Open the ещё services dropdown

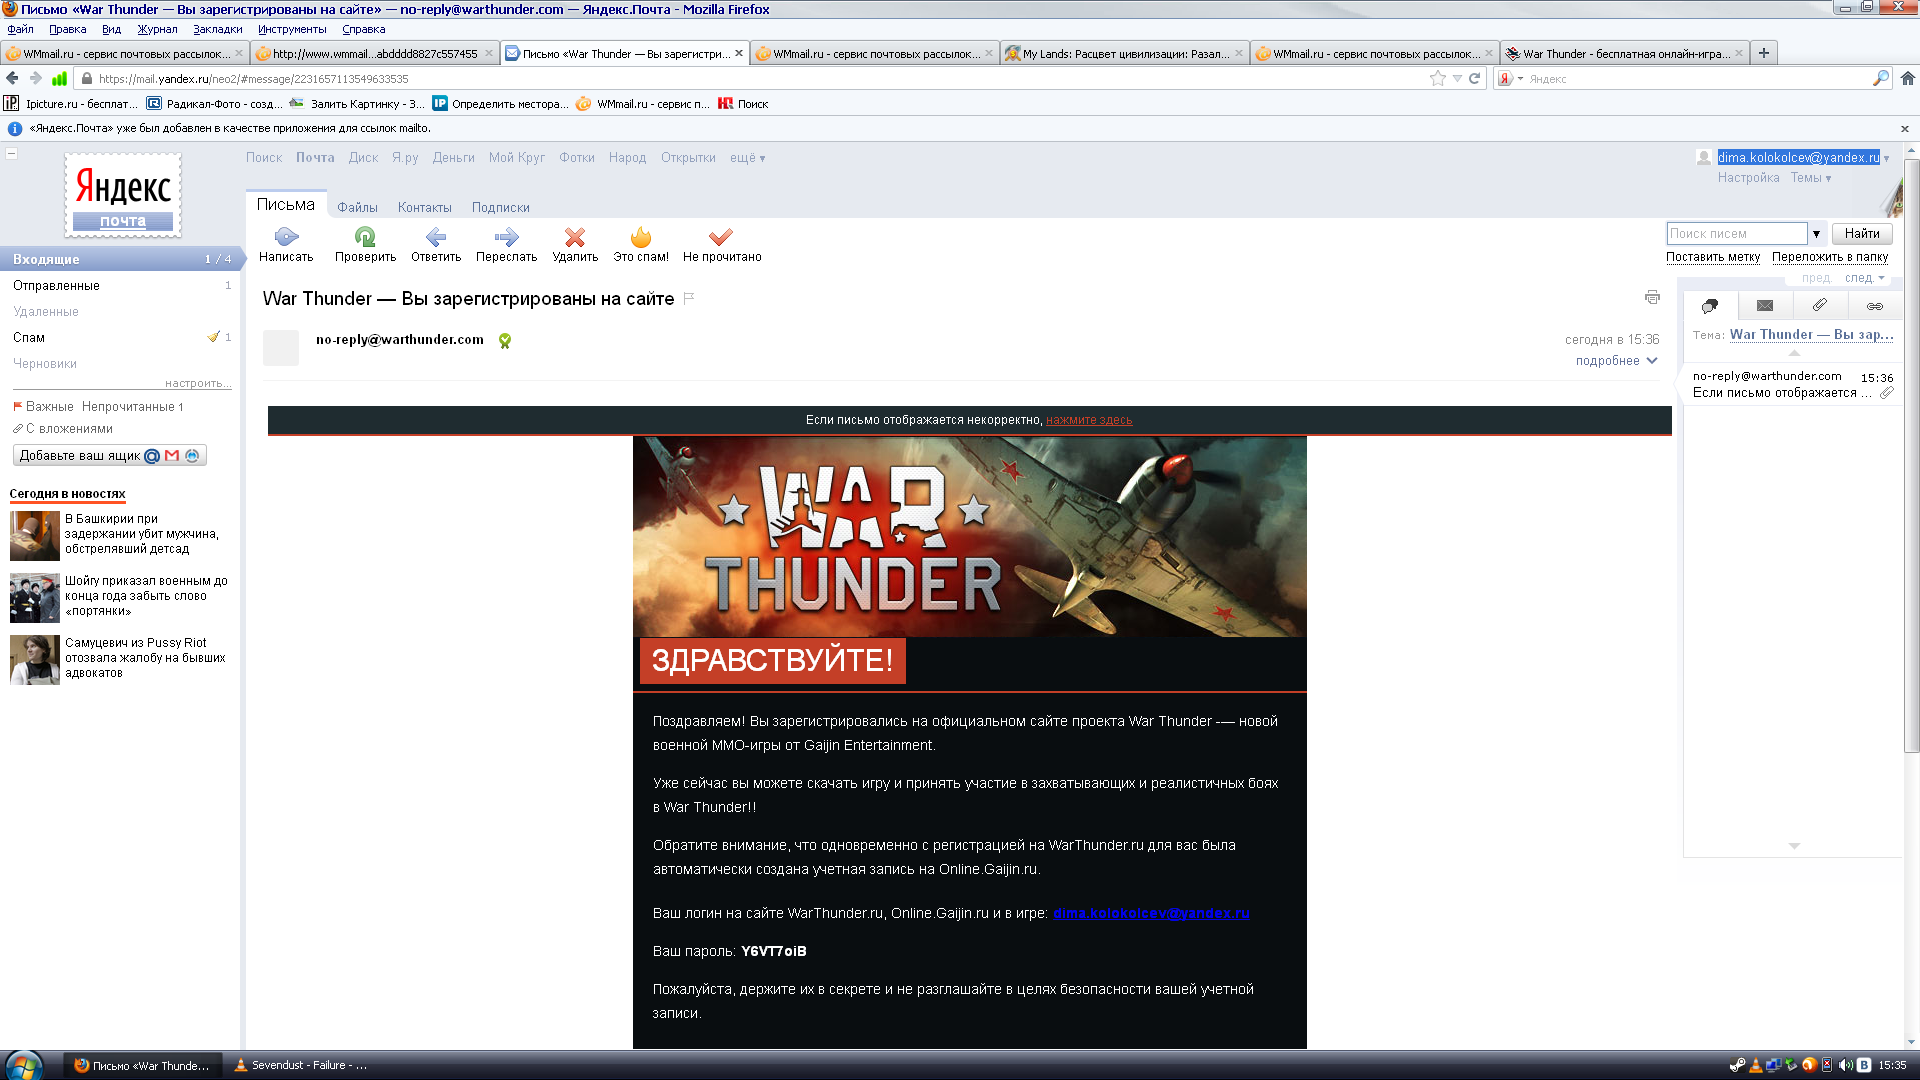tap(747, 158)
